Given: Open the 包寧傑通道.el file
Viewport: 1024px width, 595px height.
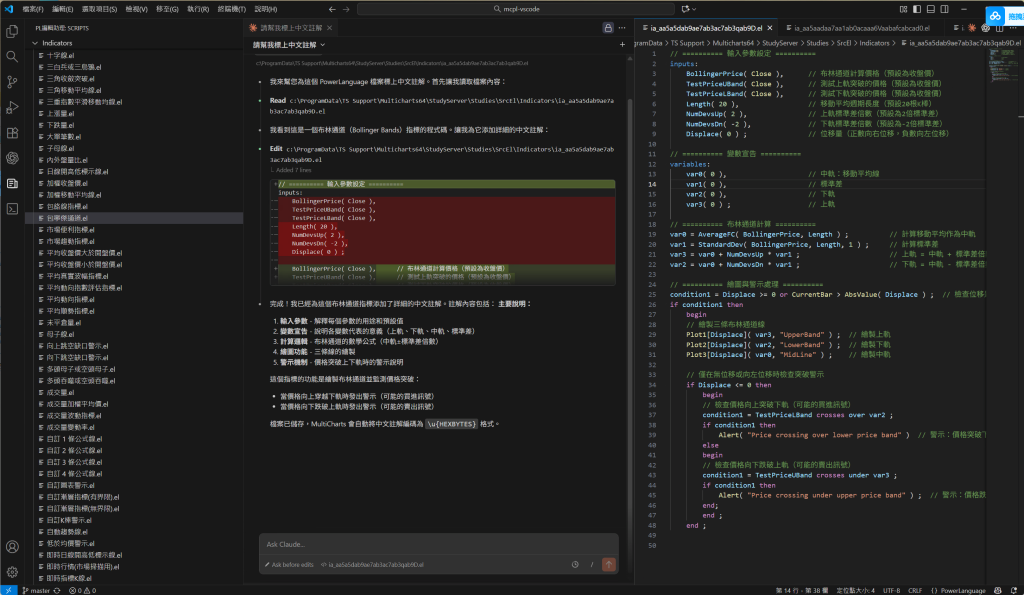Looking at the screenshot, I should pos(68,217).
